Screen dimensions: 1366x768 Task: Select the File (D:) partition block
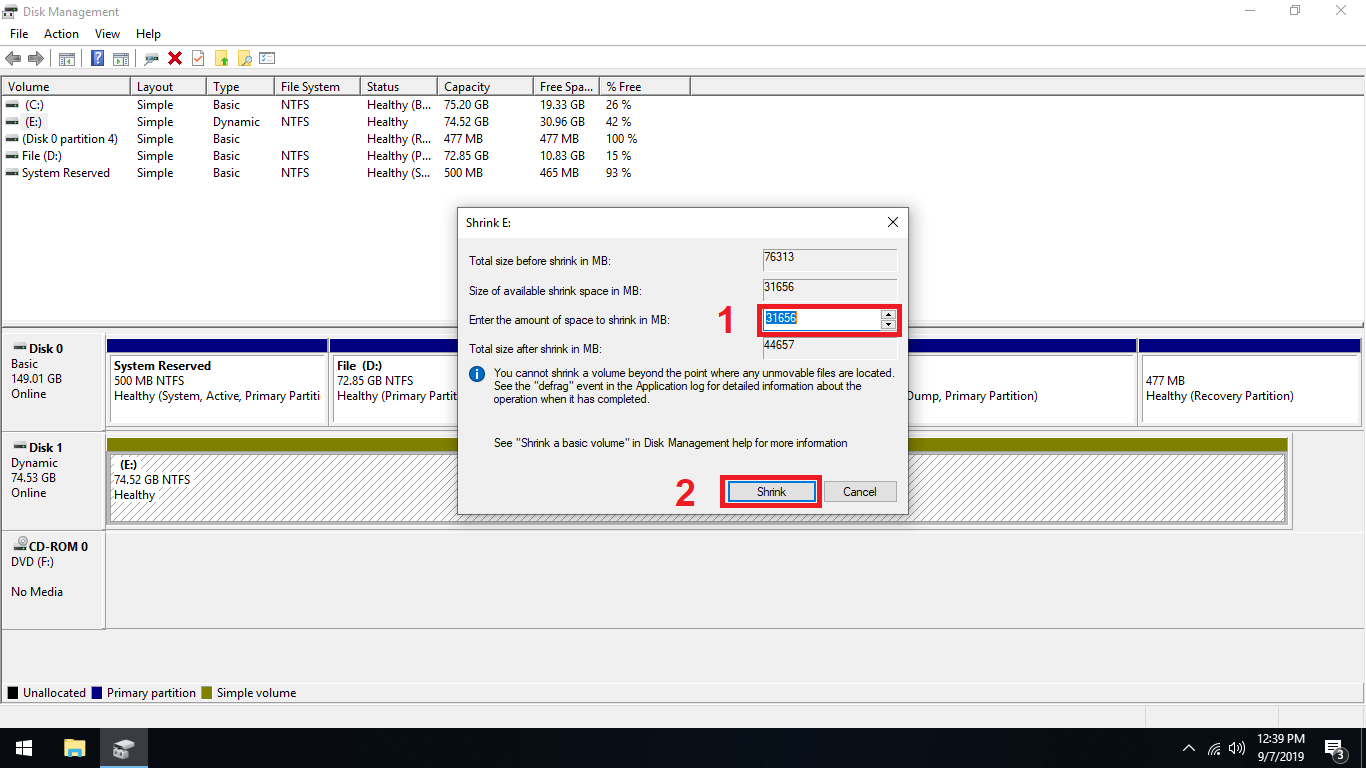(x=393, y=380)
